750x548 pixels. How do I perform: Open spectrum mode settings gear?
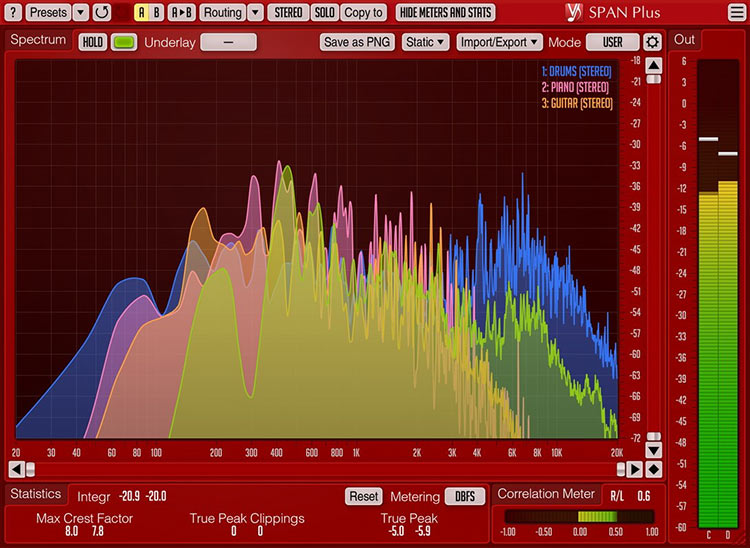[x=652, y=42]
